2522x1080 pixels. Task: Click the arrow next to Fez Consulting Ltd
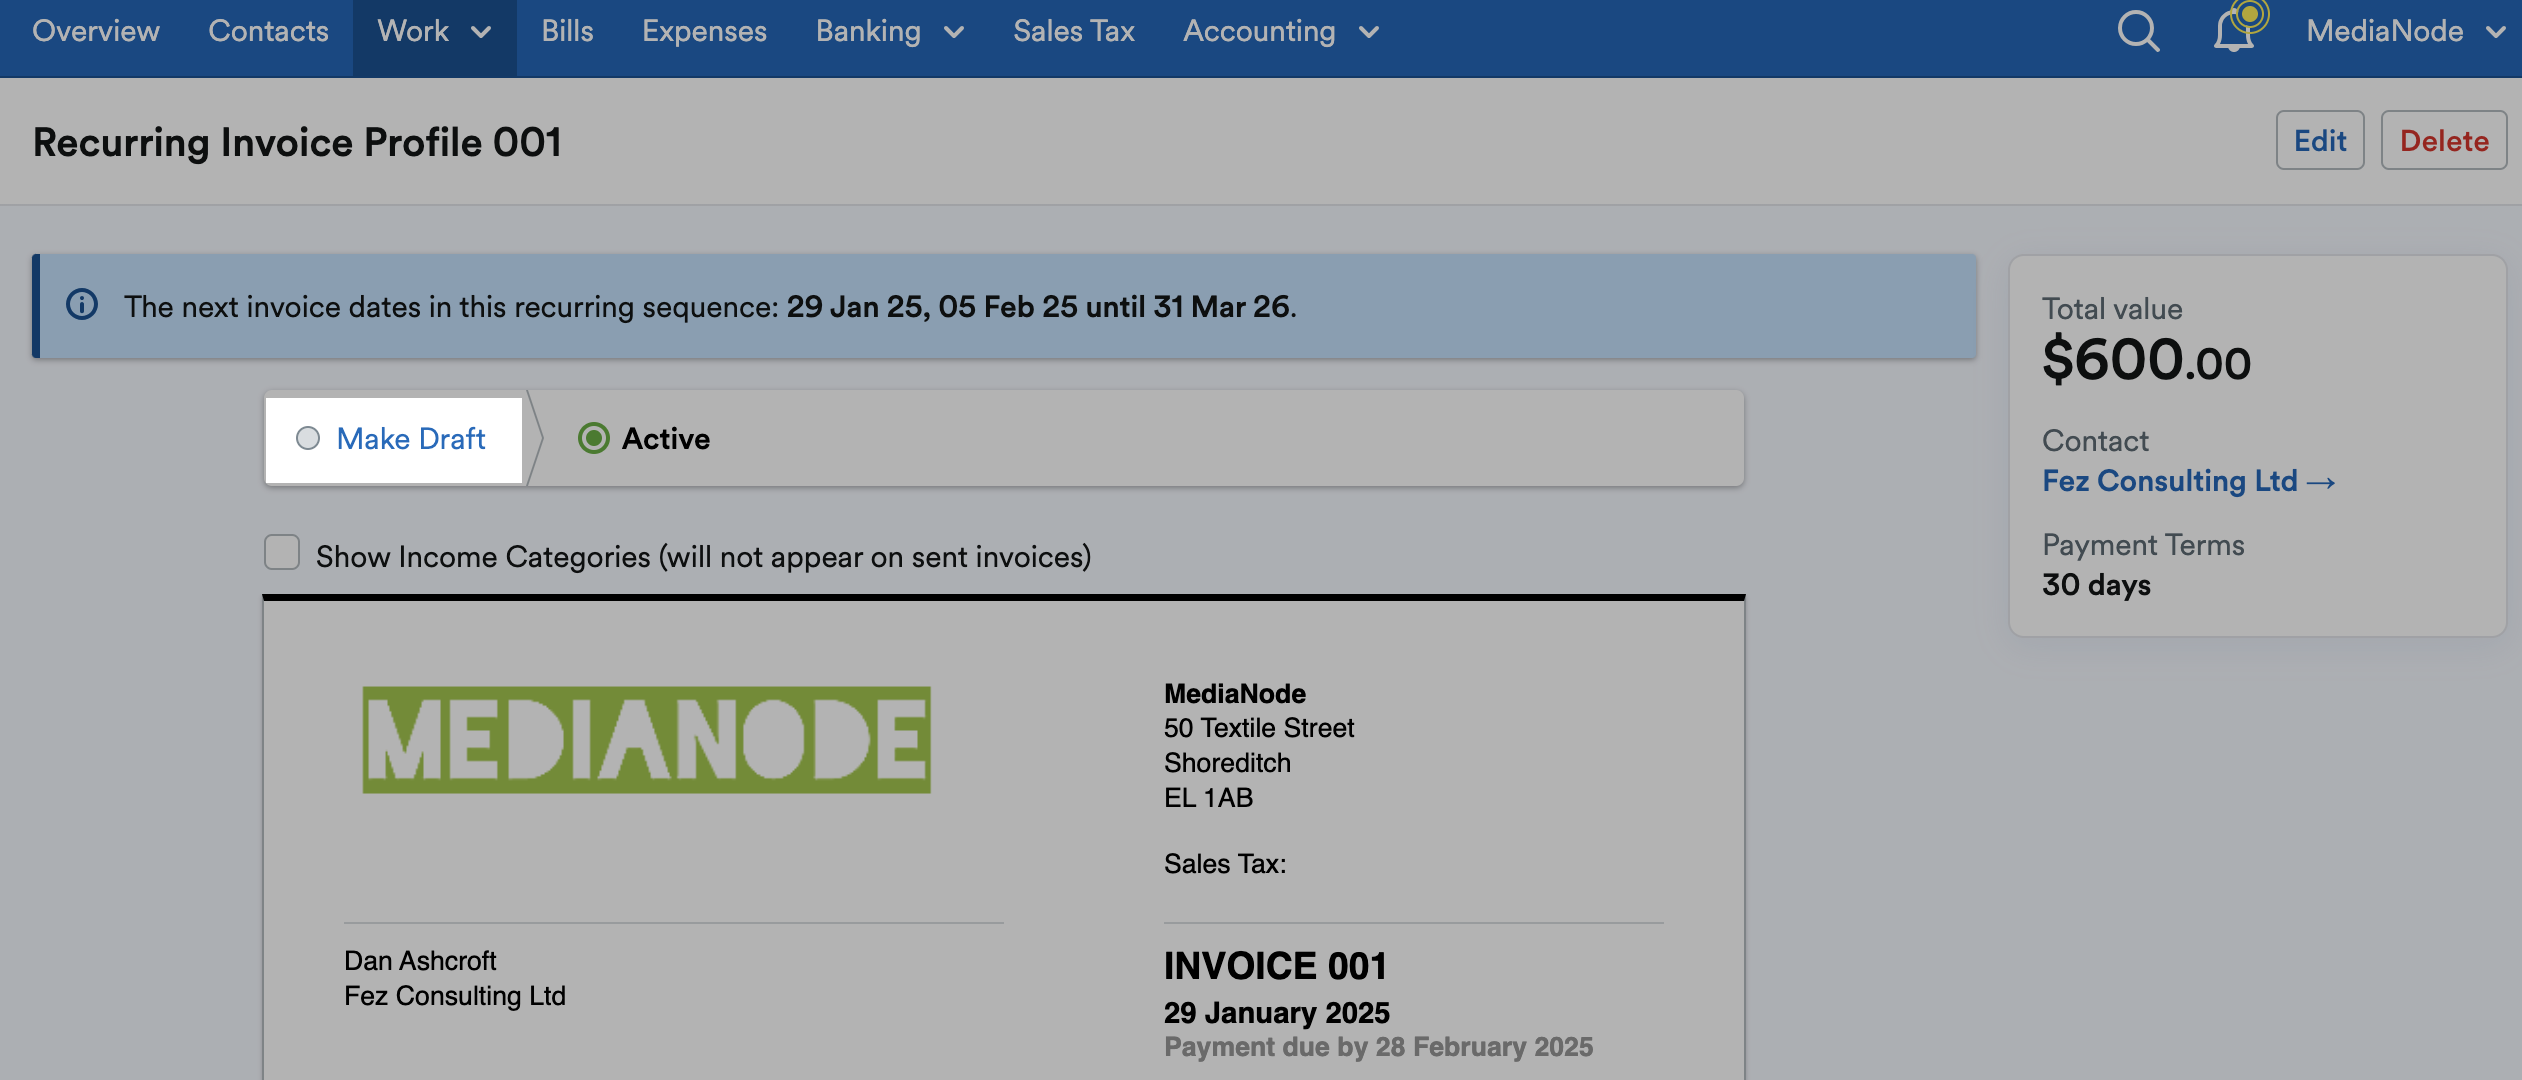tap(2321, 482)
